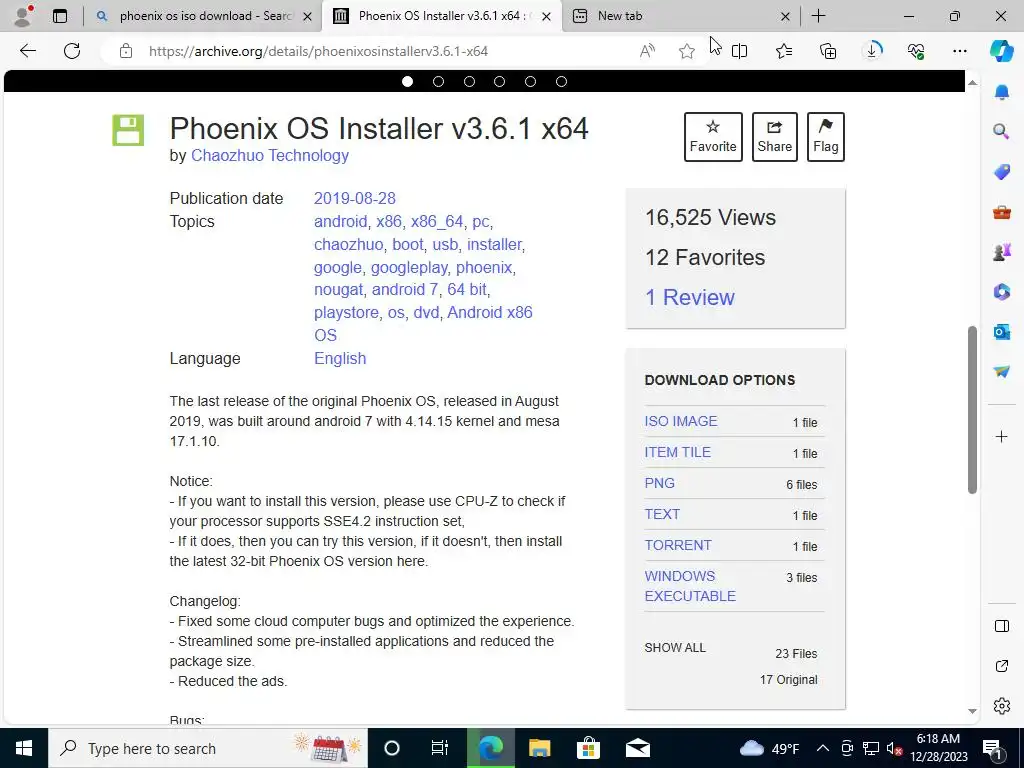Open the Read aloud icon in address bar

(647, 51)
